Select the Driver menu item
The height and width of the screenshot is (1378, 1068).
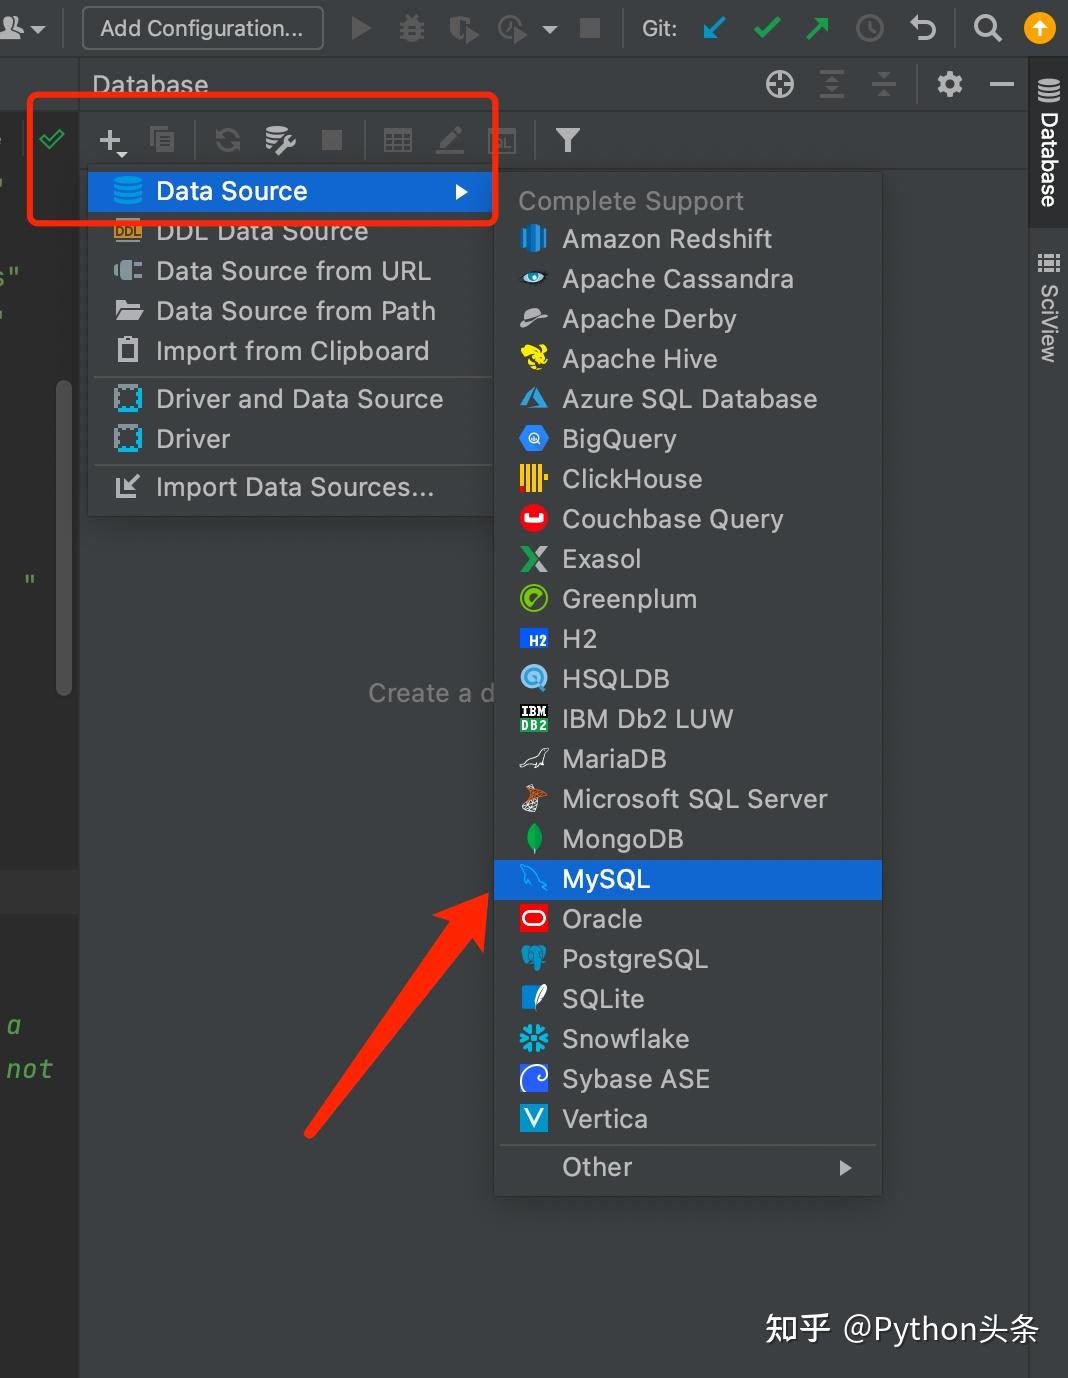coord(290,439)
